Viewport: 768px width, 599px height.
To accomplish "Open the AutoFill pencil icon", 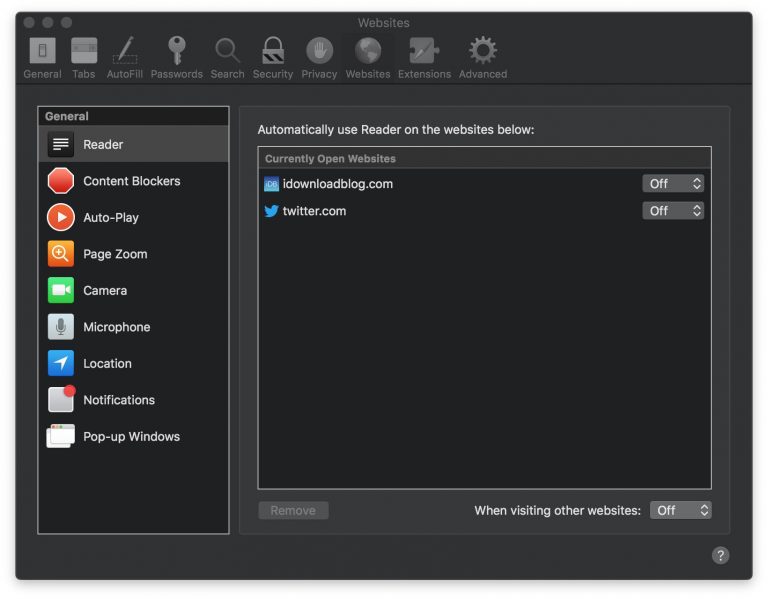I will click(x=125, y=50).
